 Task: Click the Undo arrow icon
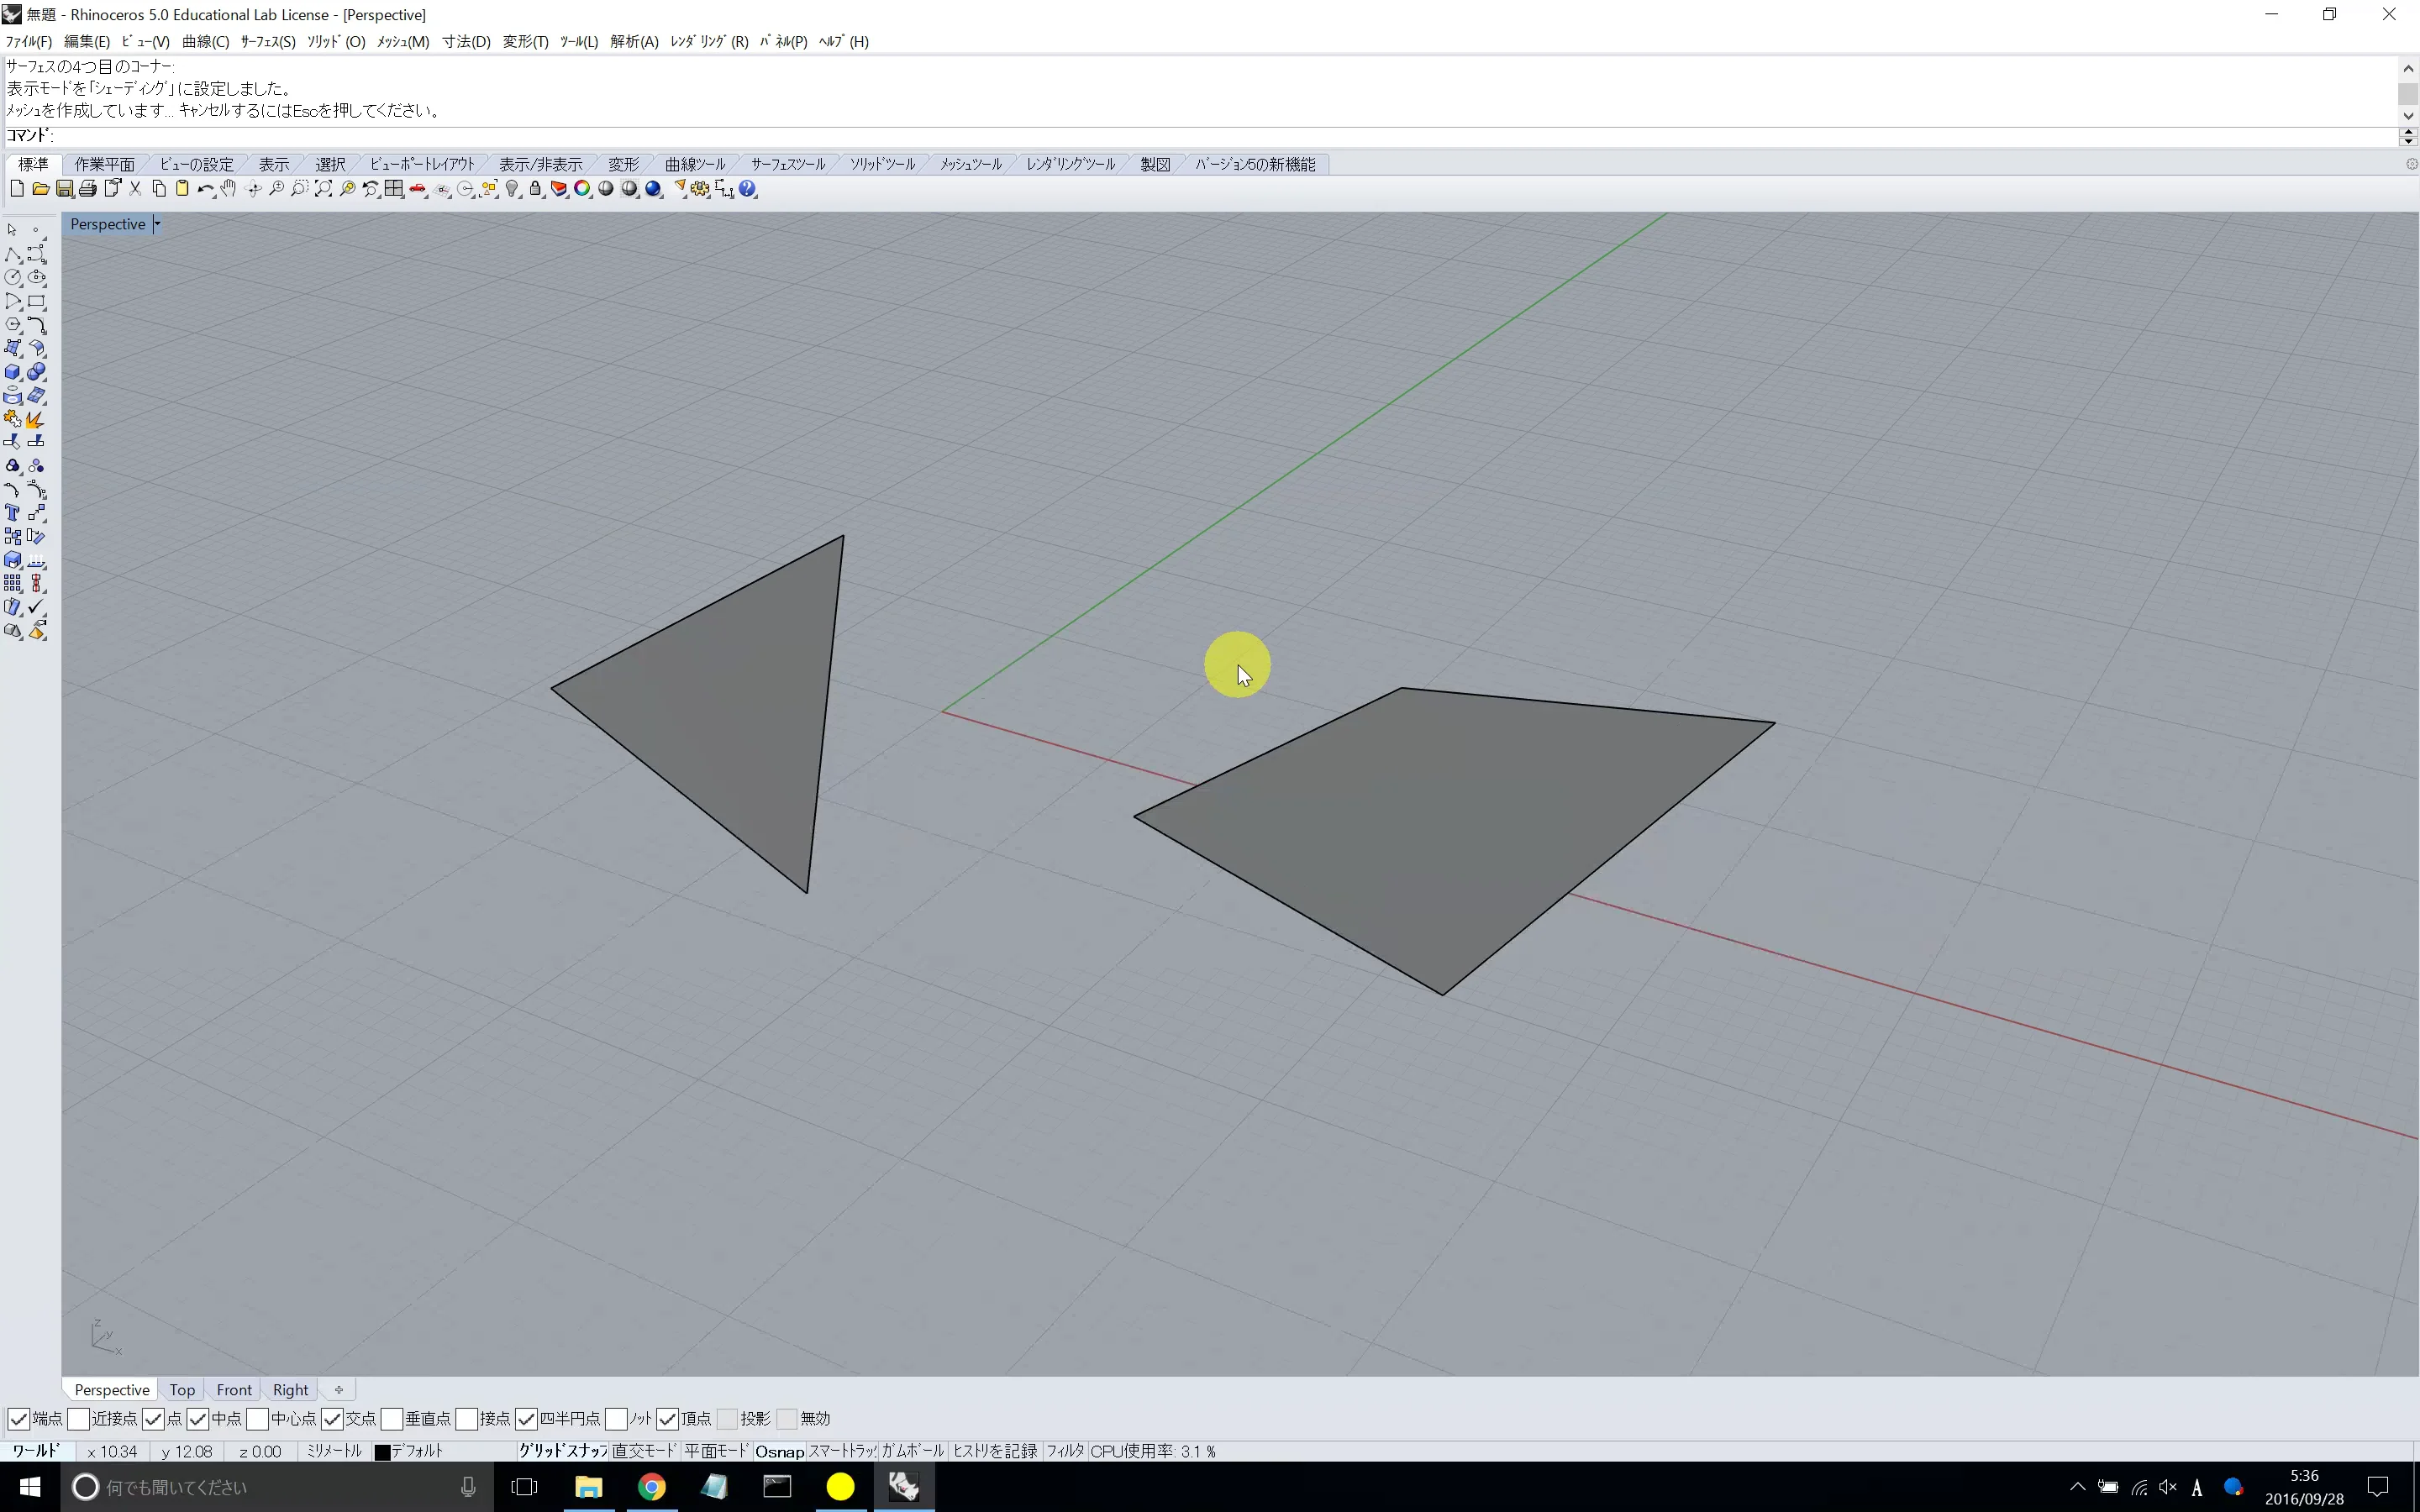coord(206,189)
